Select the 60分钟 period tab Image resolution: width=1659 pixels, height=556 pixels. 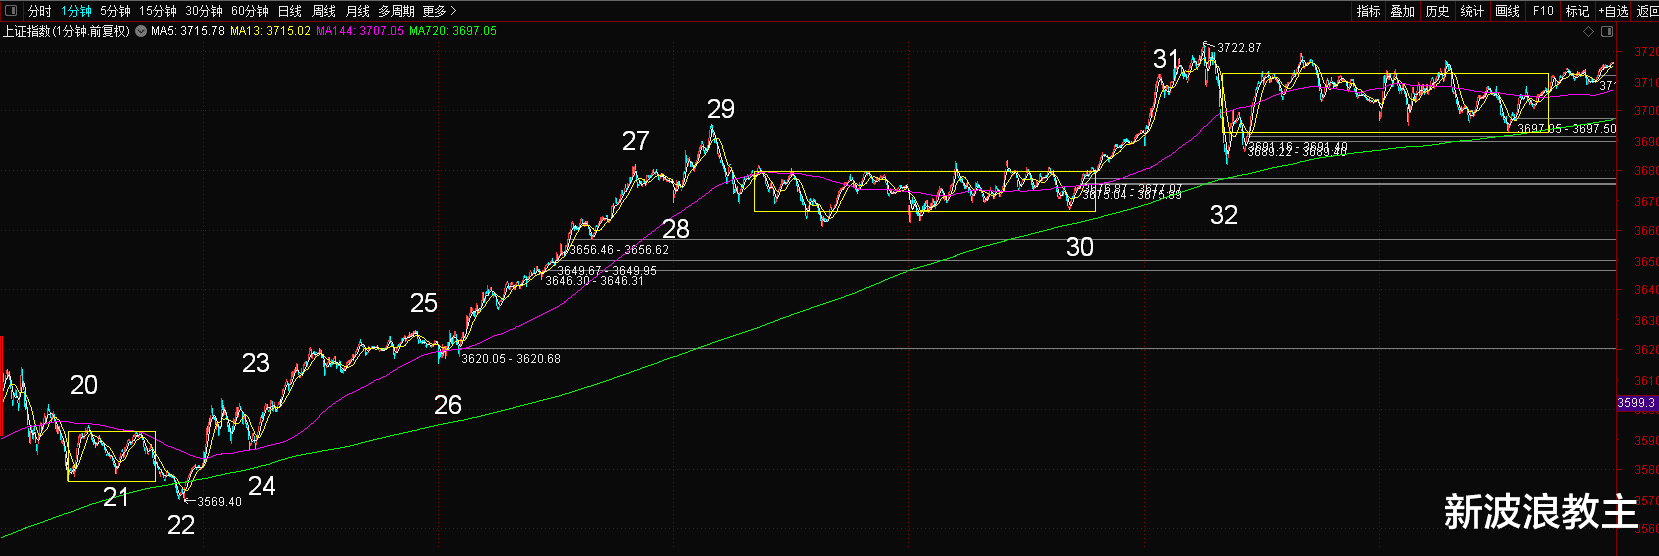[x=250, y=11]
